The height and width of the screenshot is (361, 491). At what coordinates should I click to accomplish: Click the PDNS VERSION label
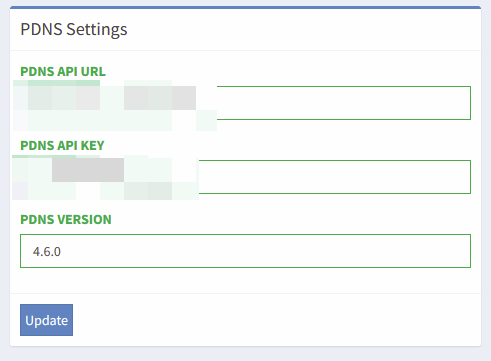[x=66, y=219]
